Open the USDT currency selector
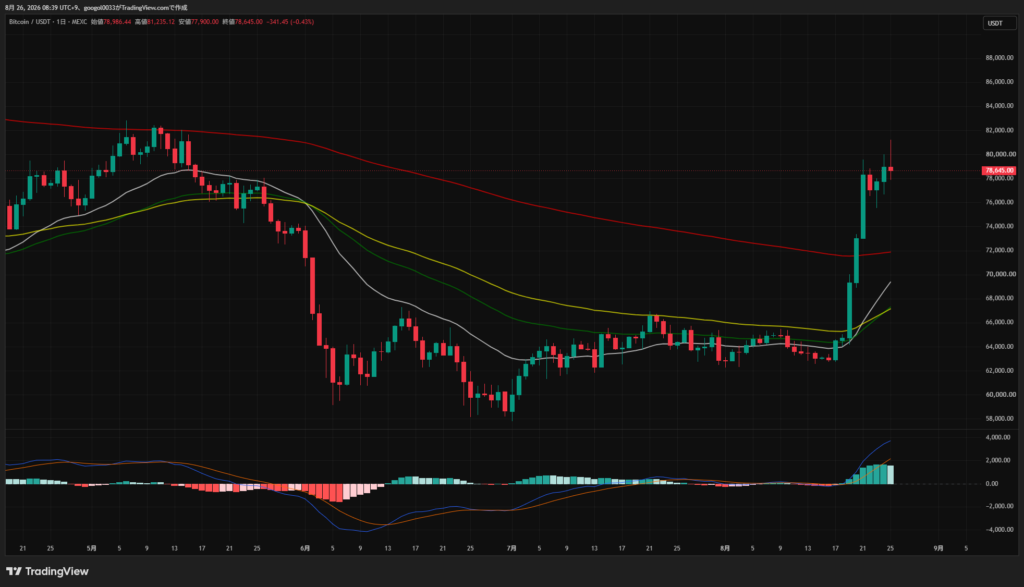Viewport: 1024px width, 587px height. click(x=999, y=23)
